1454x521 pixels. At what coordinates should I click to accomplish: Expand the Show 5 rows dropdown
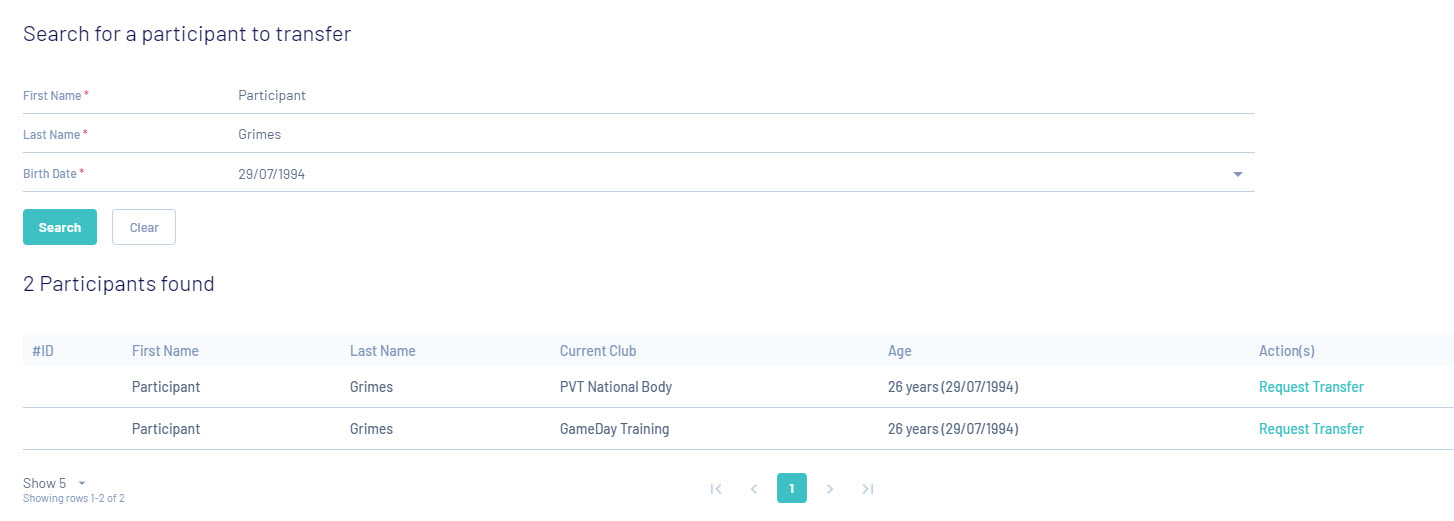pos(82,484)
